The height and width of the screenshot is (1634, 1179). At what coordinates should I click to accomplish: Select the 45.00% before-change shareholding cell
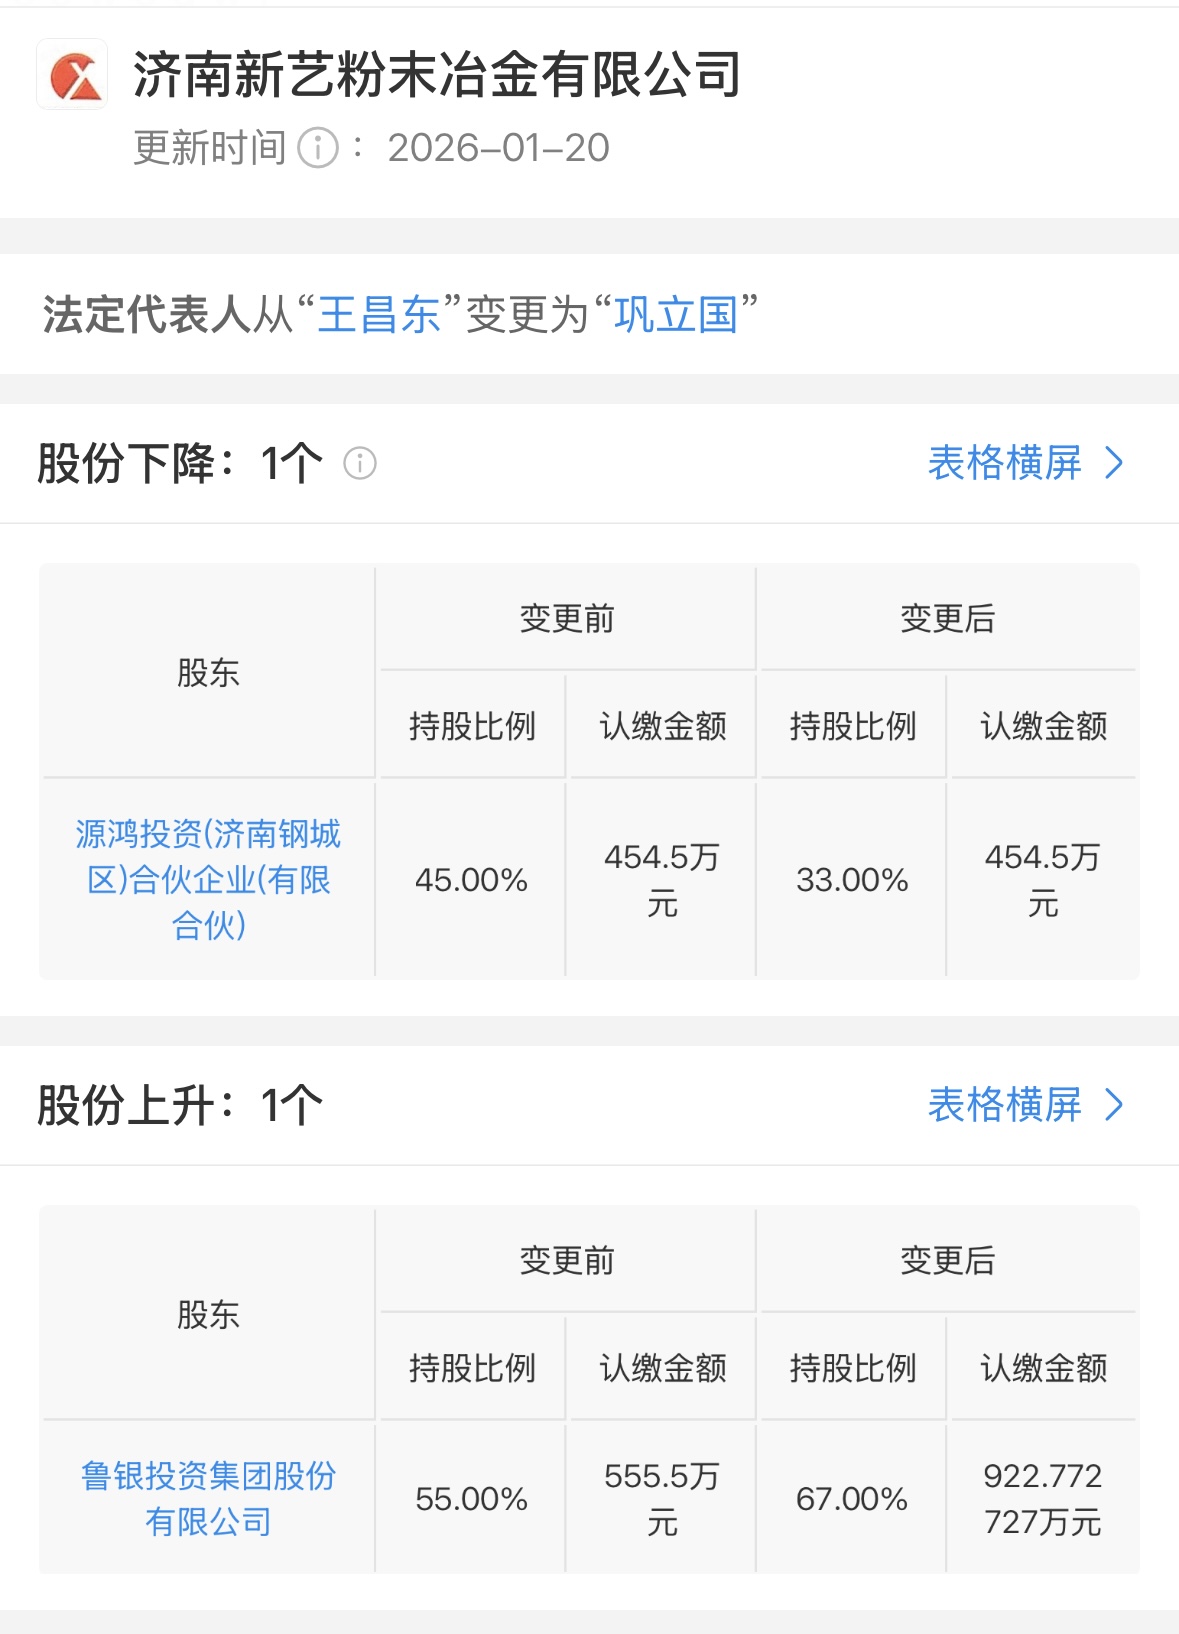coord(471,880)
